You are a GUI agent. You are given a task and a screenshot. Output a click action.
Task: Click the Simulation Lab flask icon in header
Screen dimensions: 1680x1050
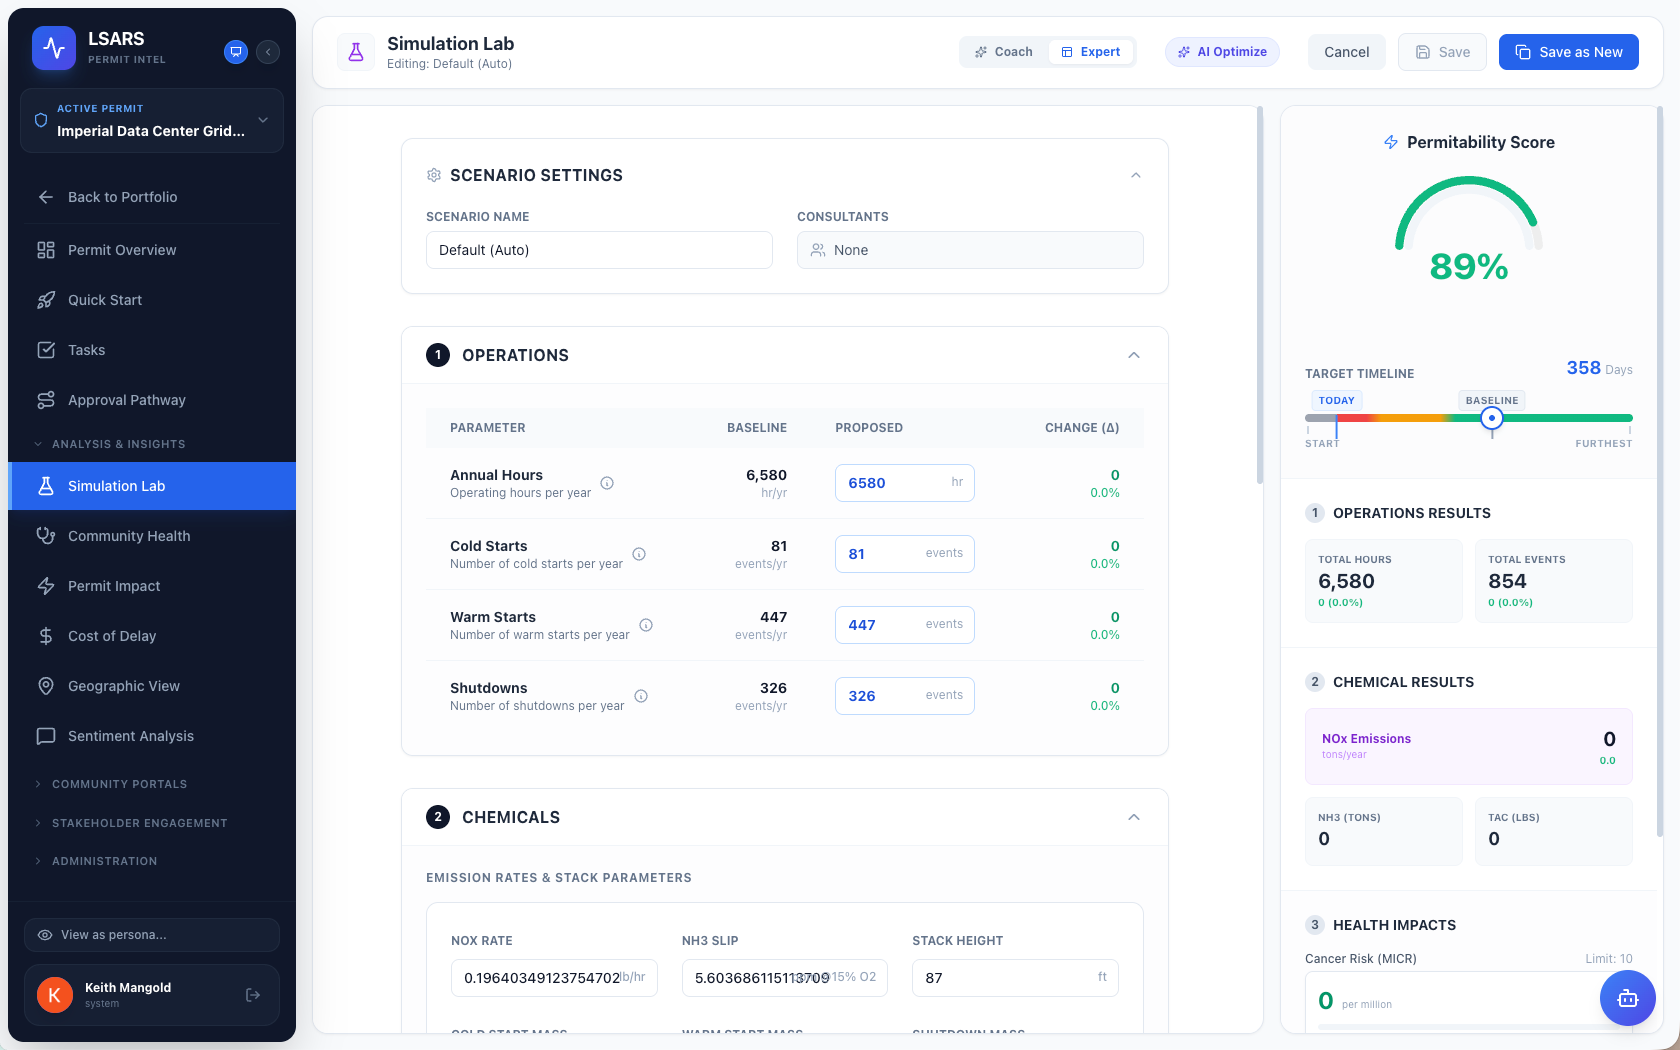click(x=356, y=52)
